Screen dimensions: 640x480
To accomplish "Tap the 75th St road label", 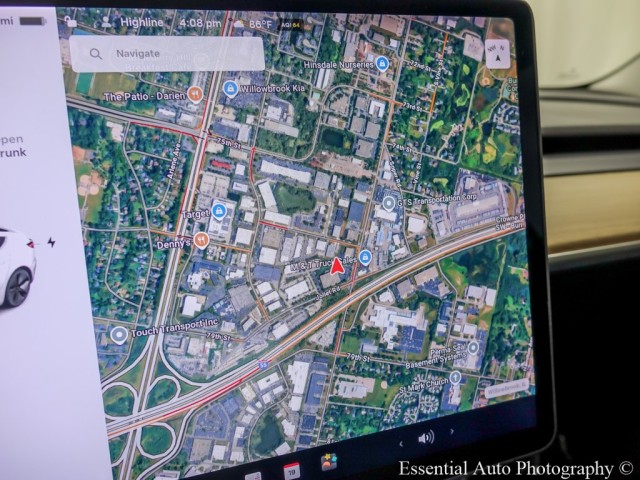I will [229, 143].
